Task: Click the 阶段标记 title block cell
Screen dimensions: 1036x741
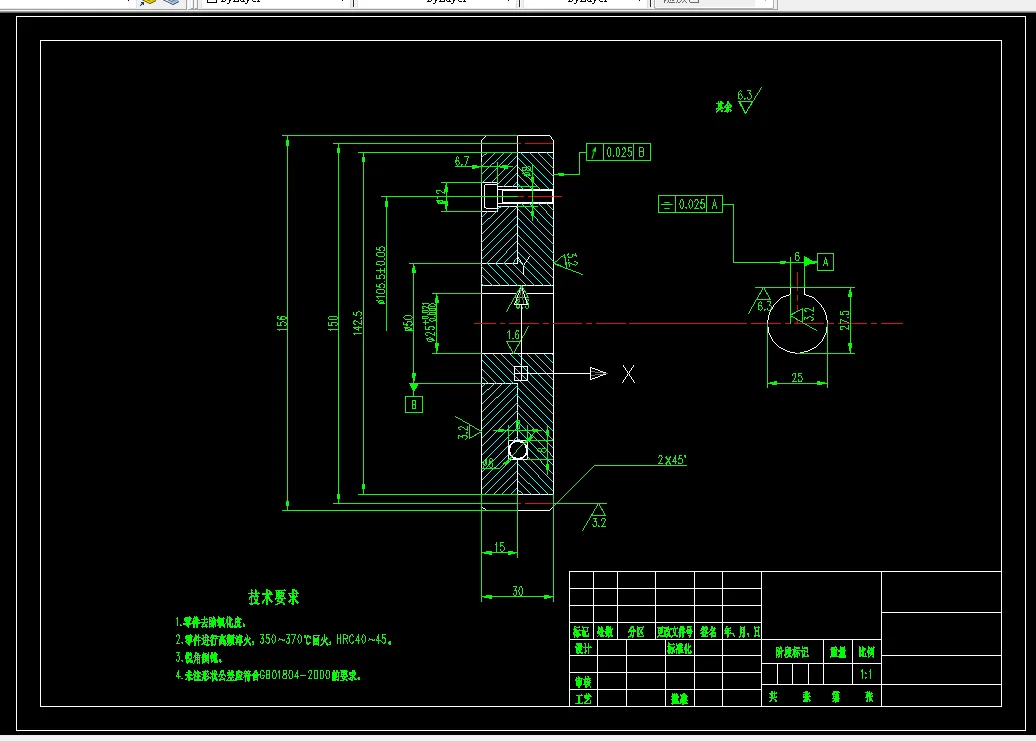Action: 792,652
